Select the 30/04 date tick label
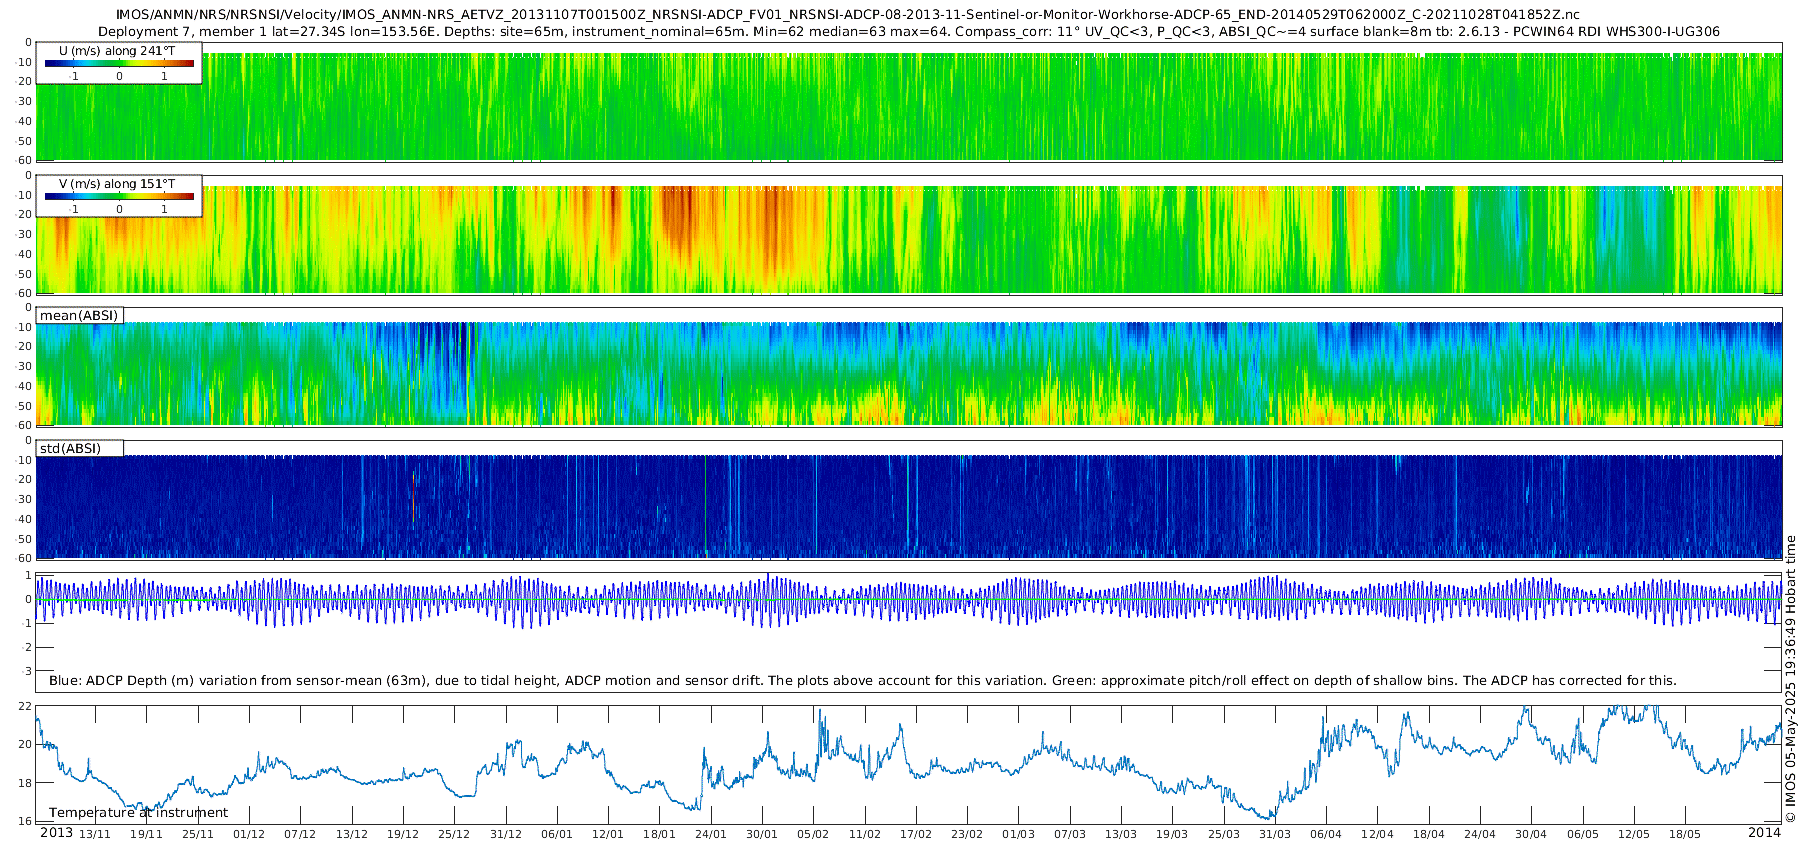The height and width of the screenshot is (850, 1800). (x=1531, y=835)
